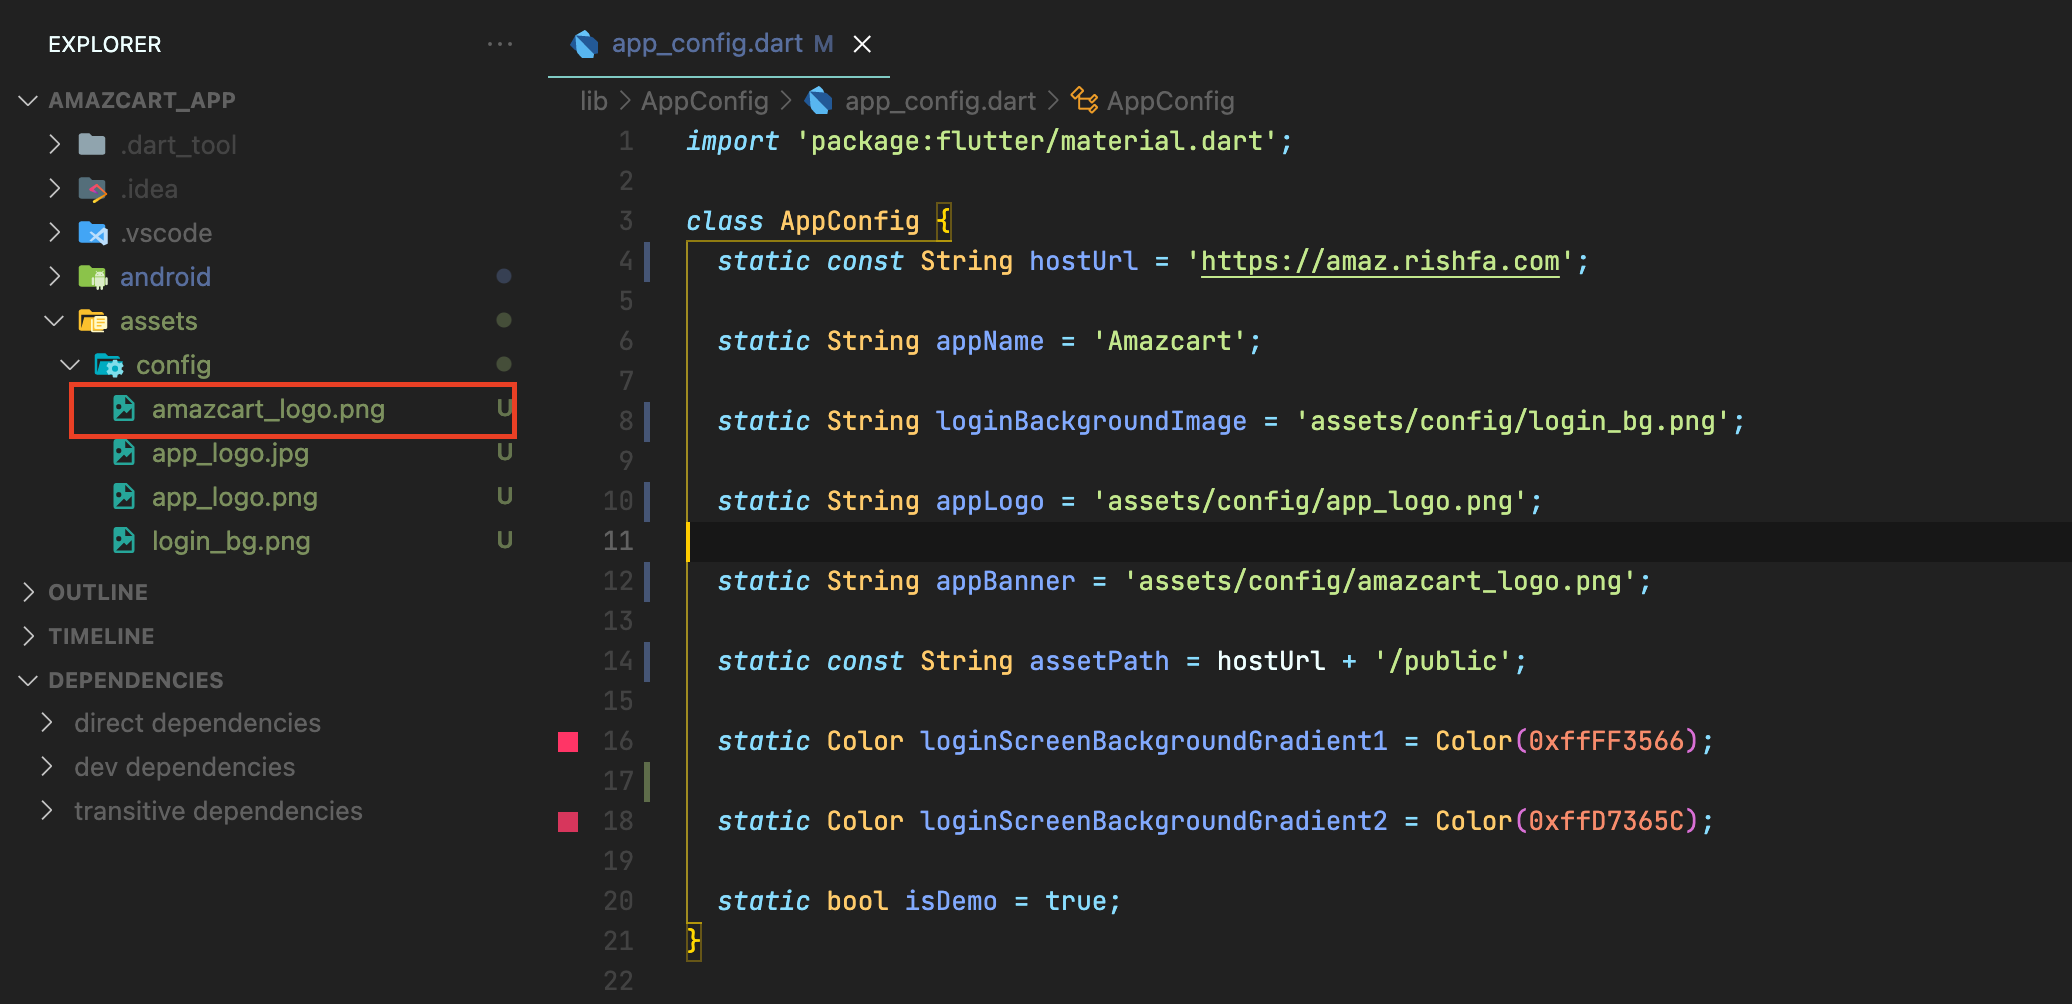Click the isDemo variable name
Viewport: 2072px width, 1004px height.
(x=950, y=901)
